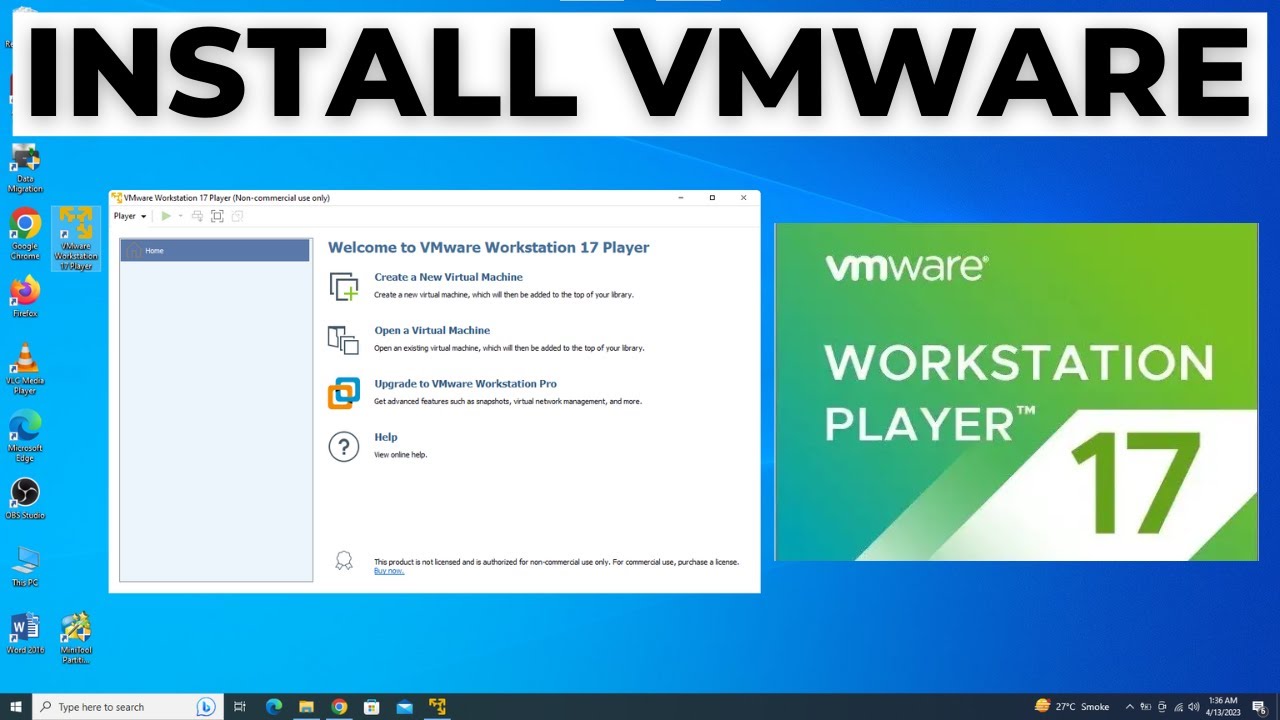1280x720 pixels.
Task: Click the 'Get advanced features' description text
Action: tap(508, 401)
